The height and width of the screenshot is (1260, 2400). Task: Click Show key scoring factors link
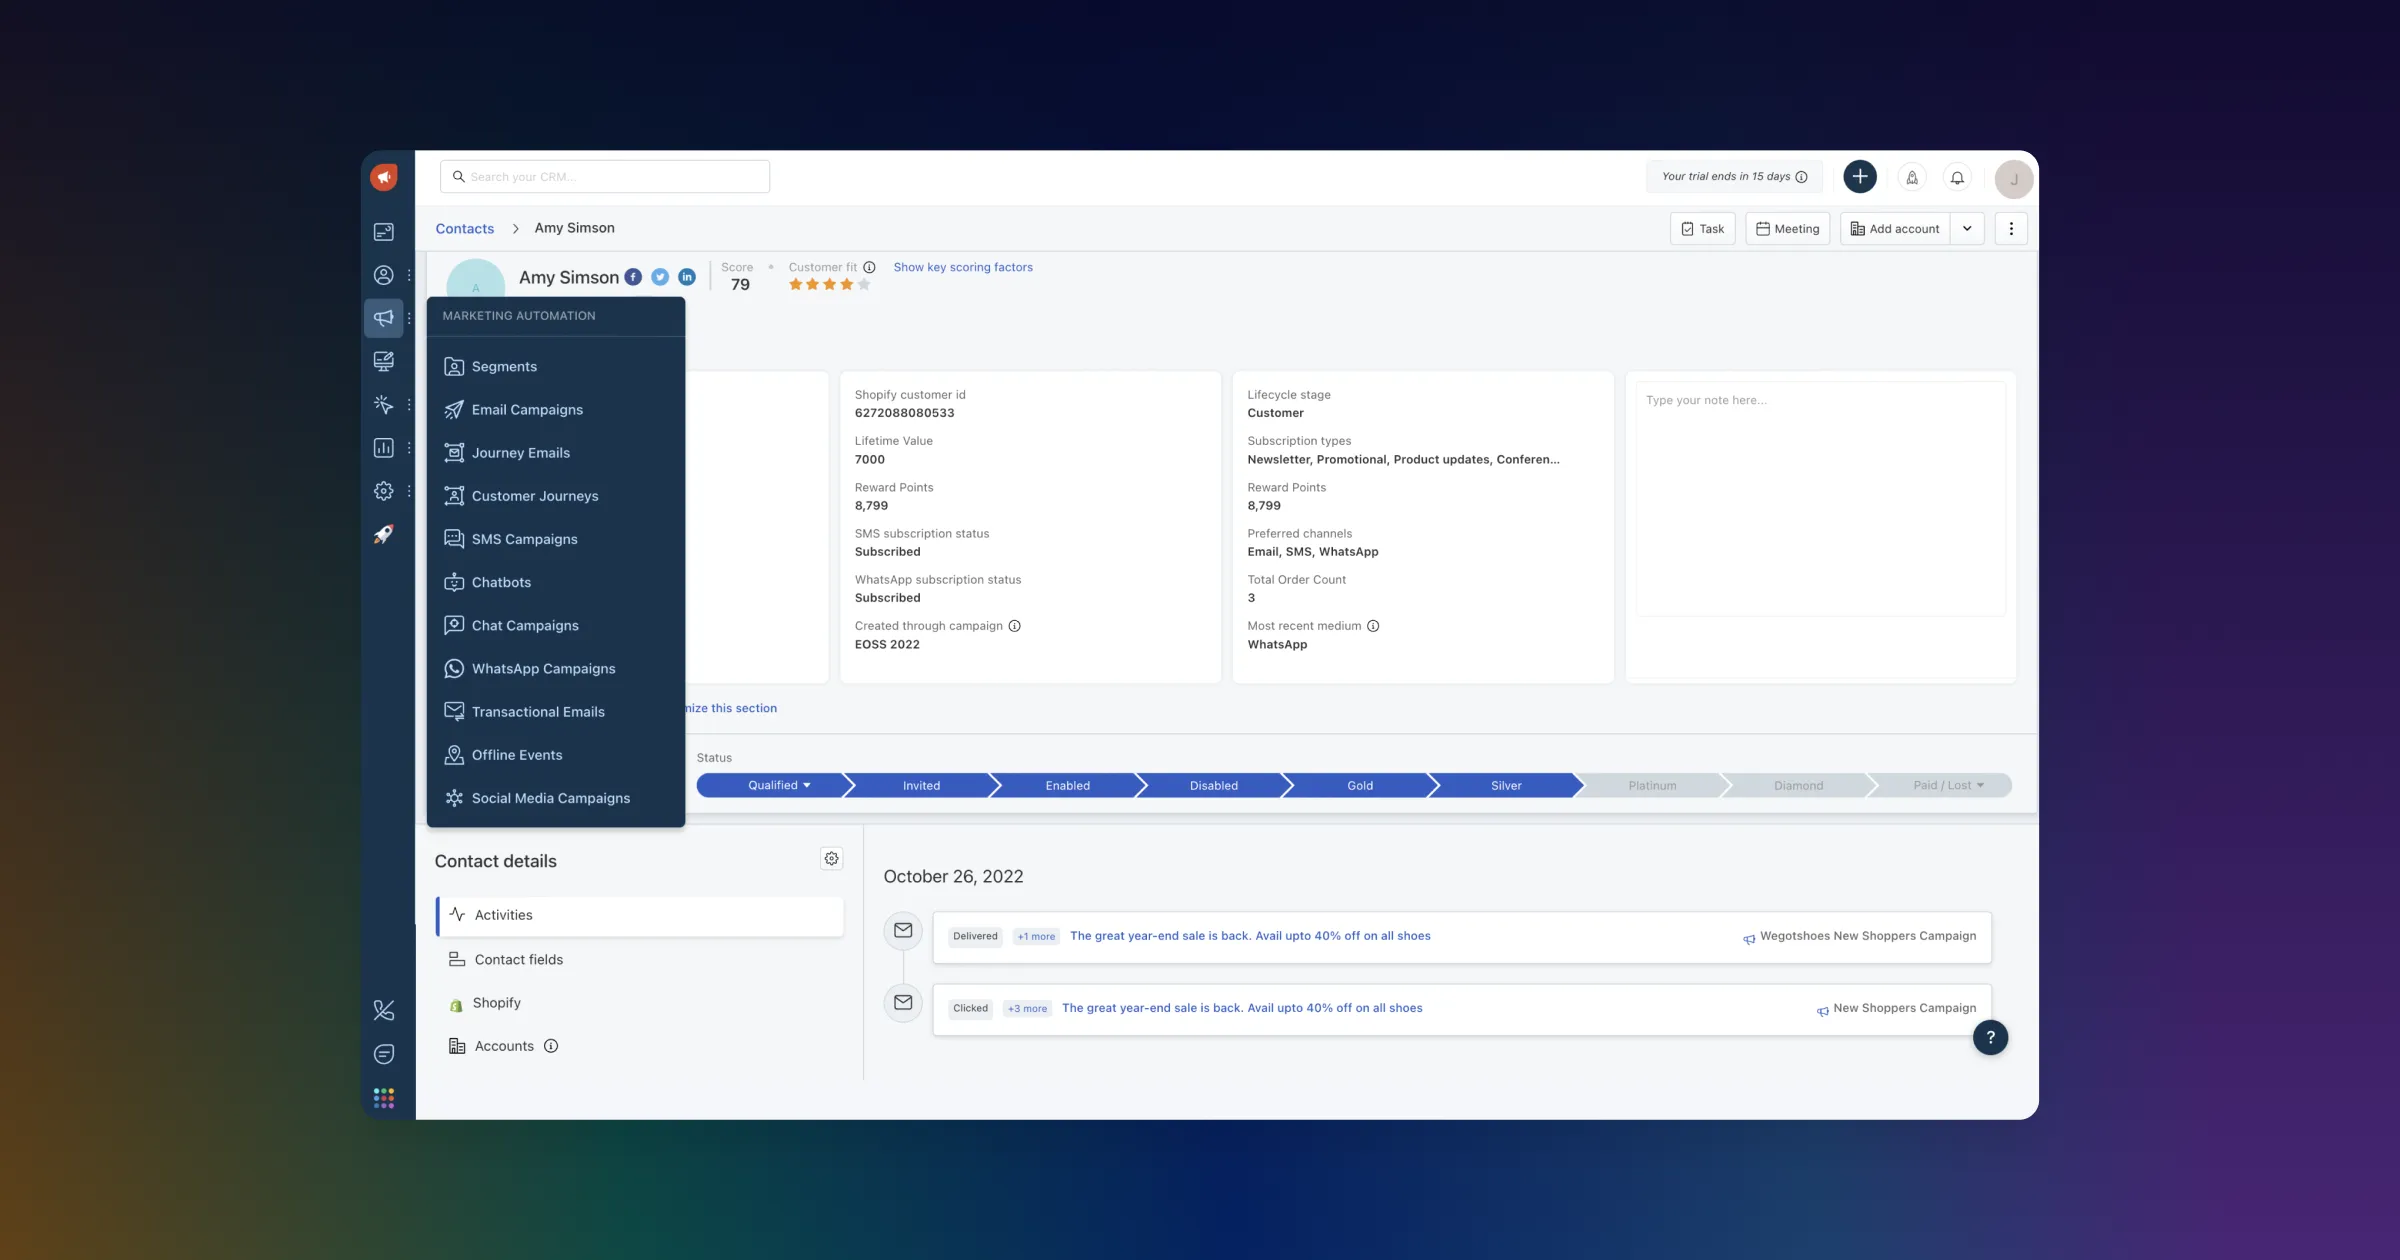point(963,267)
